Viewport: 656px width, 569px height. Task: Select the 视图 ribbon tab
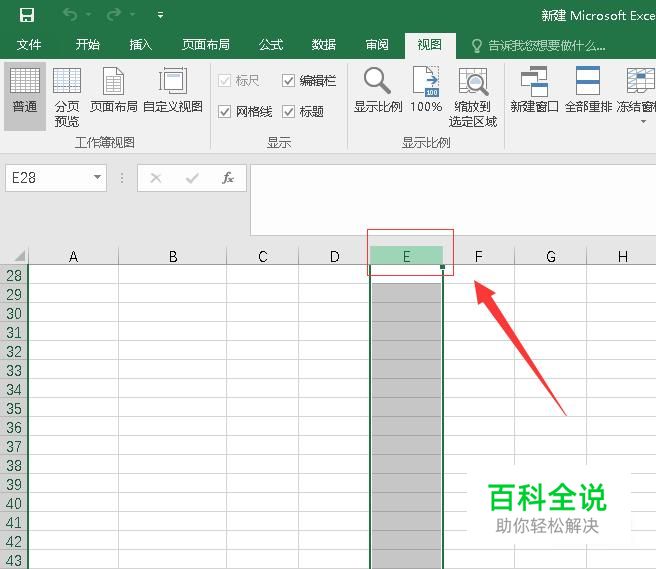pos(430,45)
